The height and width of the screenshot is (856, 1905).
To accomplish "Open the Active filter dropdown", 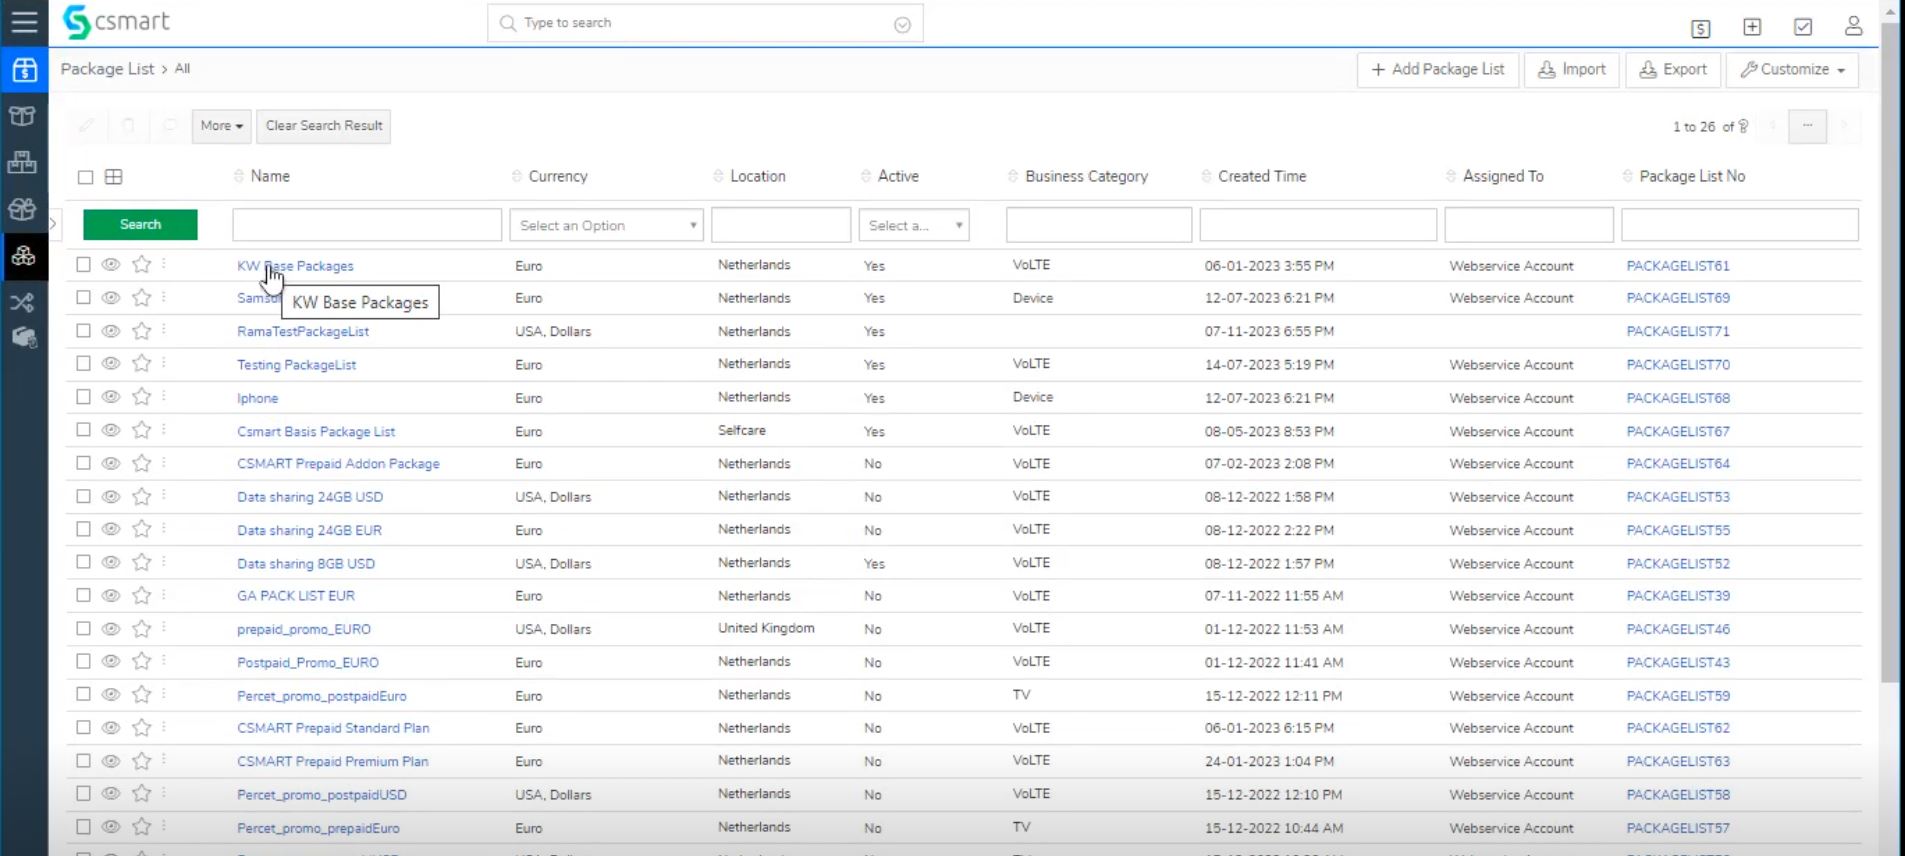I will tap(914, 225).
